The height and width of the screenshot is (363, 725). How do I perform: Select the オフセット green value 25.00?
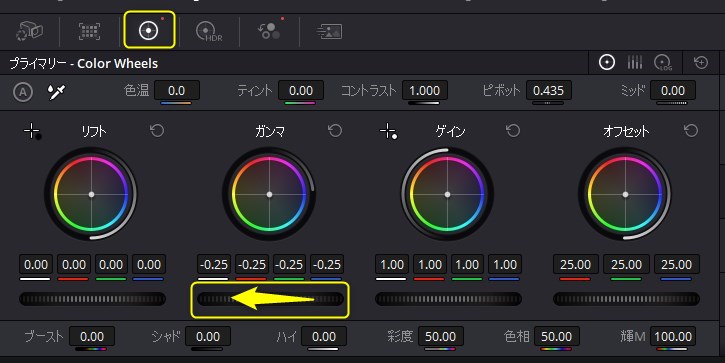tap(627, 265)
